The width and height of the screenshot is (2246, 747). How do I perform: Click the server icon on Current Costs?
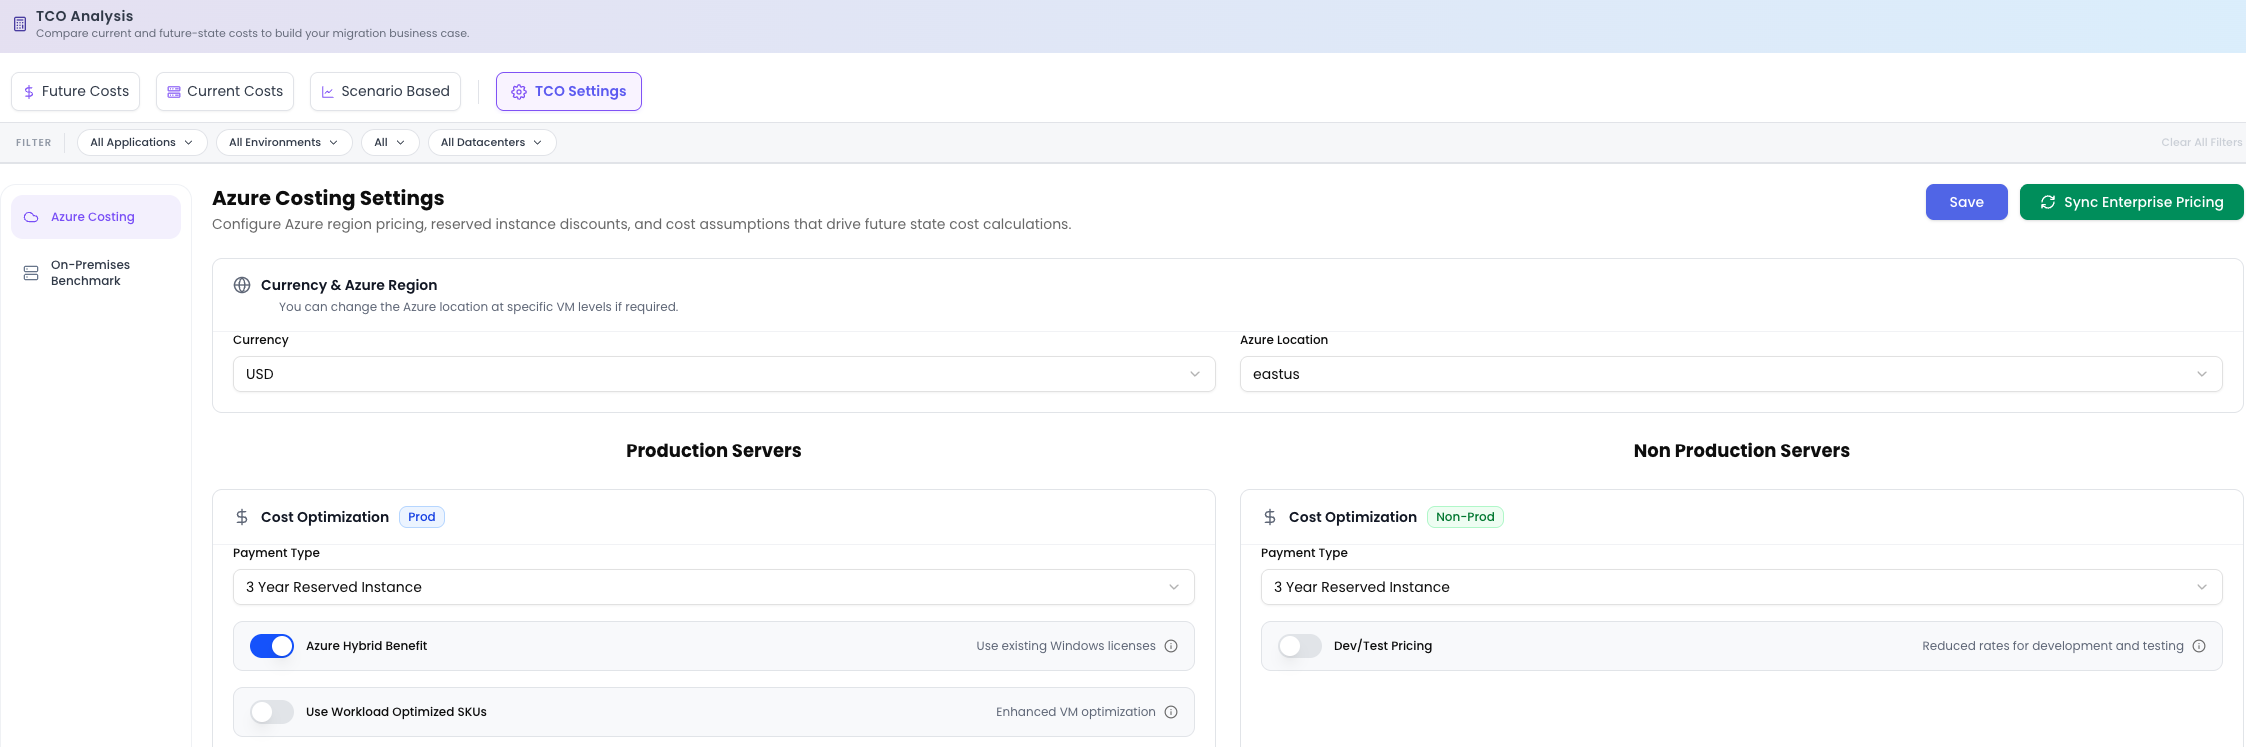click(174, 92)
